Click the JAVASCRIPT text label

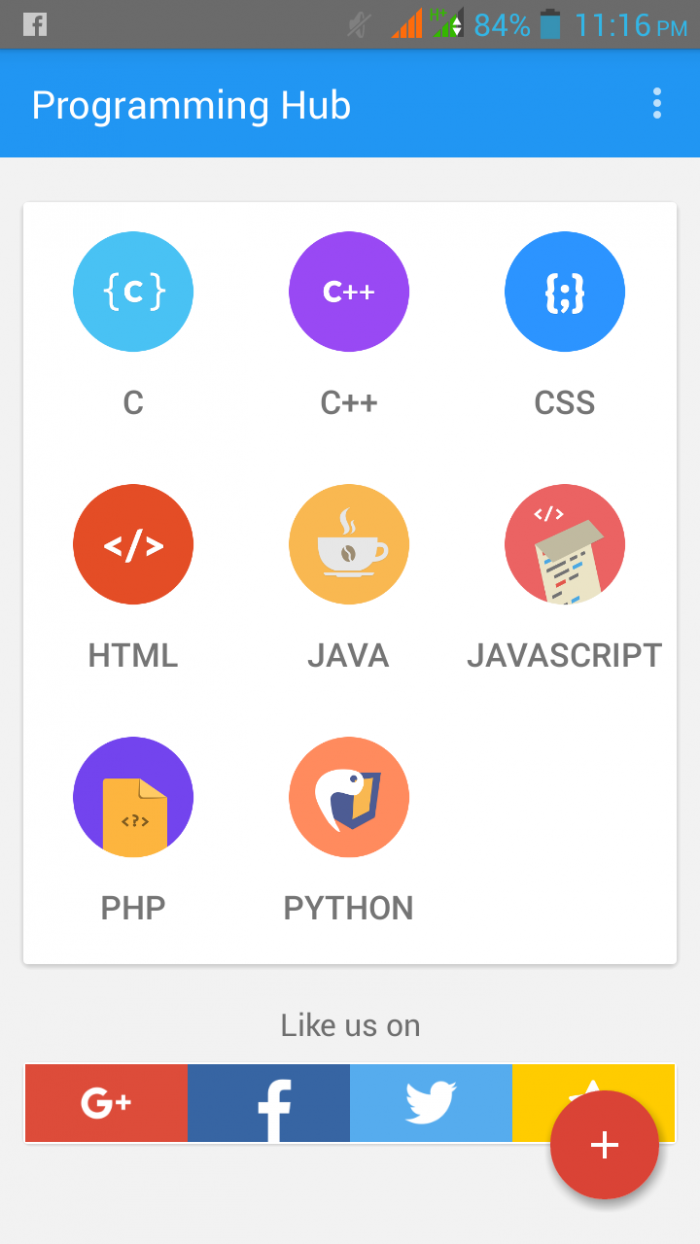click(565, 656)
